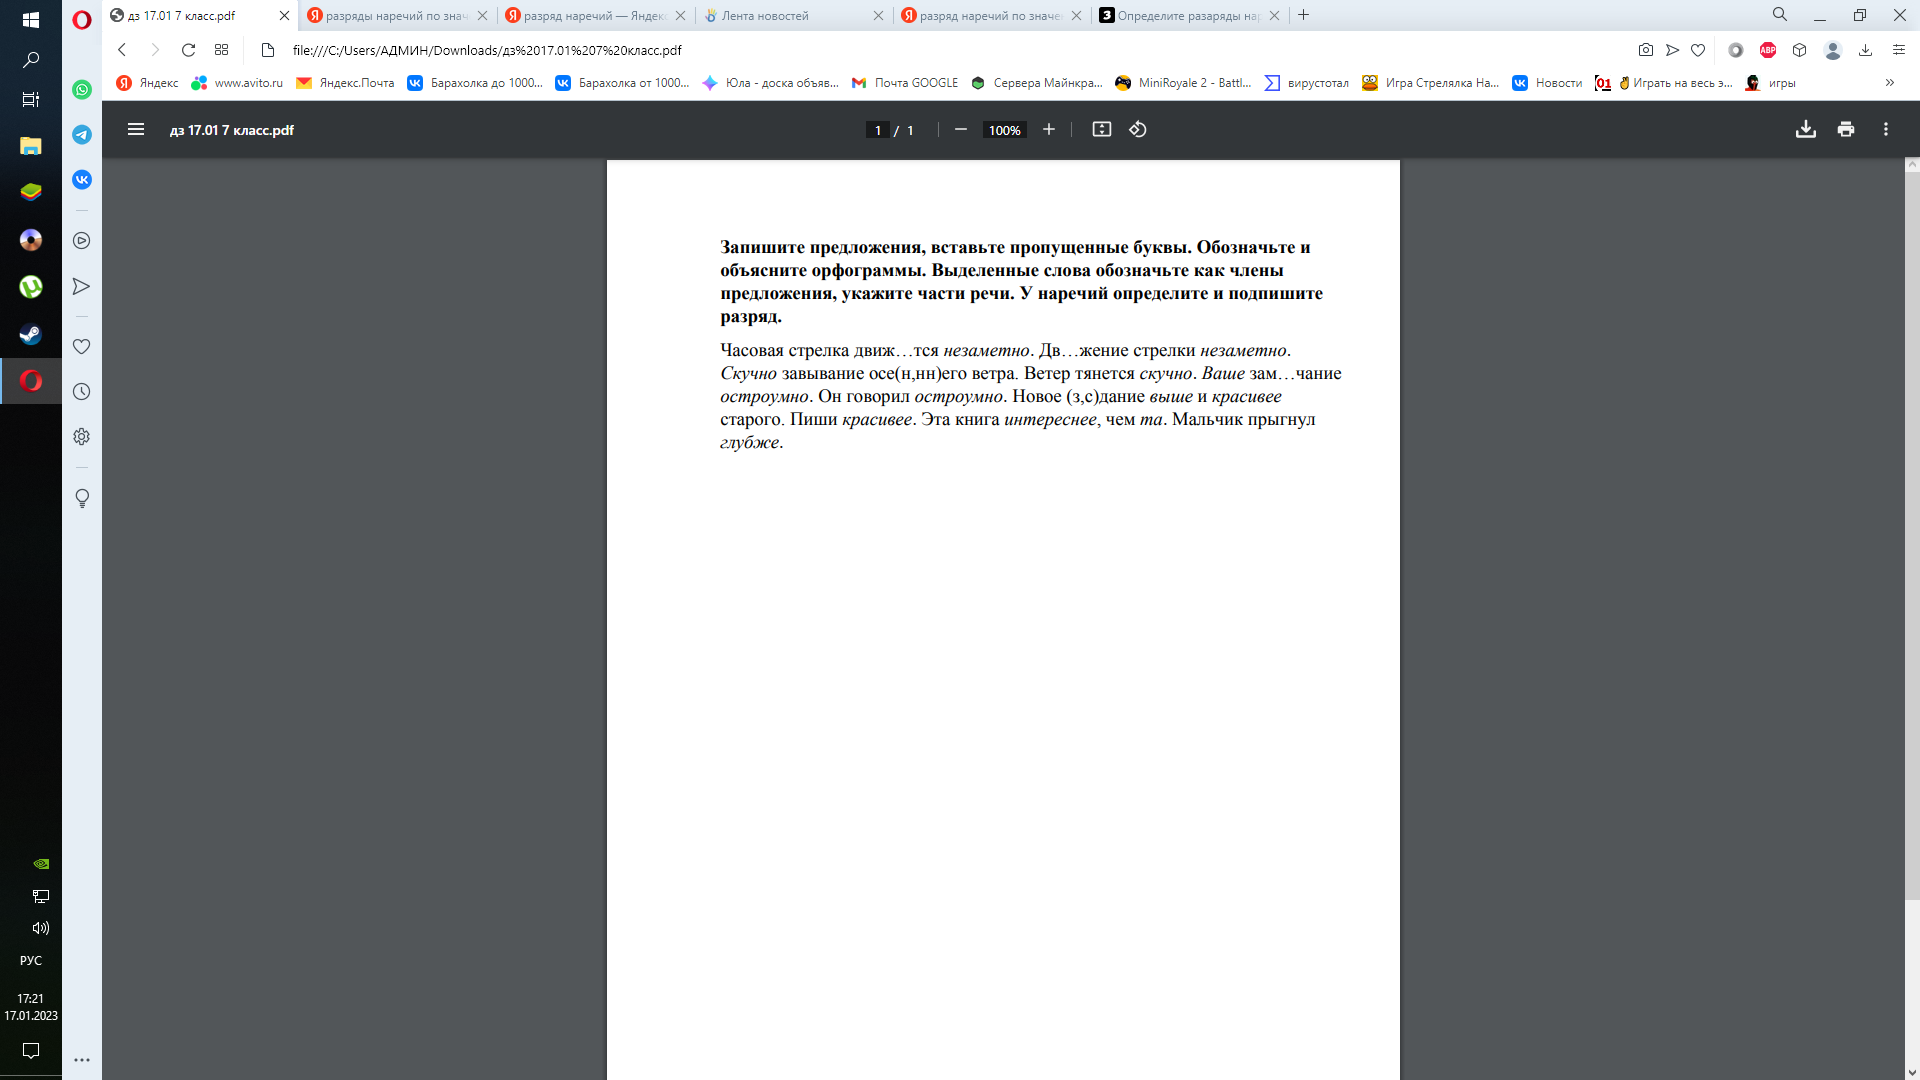1920x1080 pixels.
Task: Open the Яндекс.Почта bookmark
Action: pyautogui.click(x=344, y=83)
